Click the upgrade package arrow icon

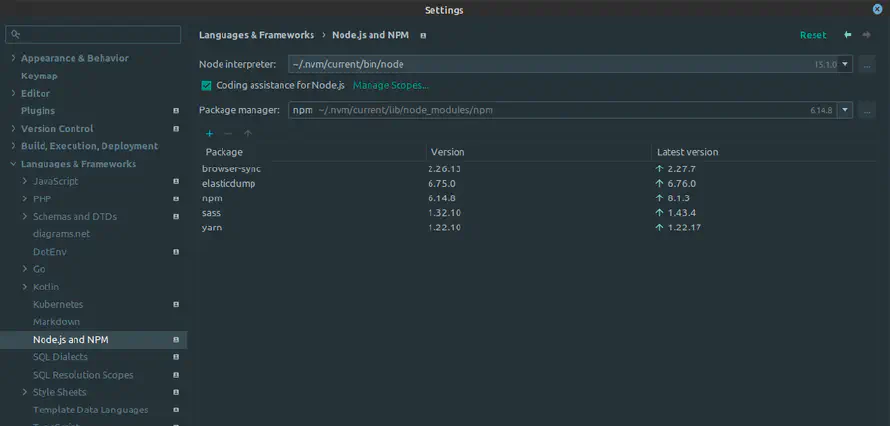(x=247, y=133)
